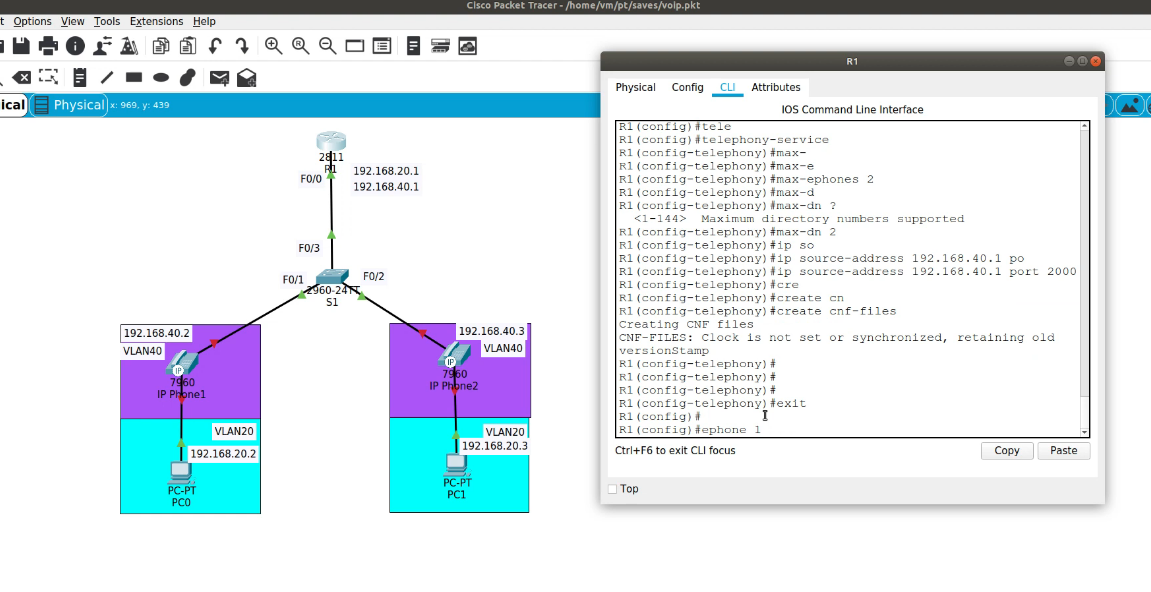Launch the Activity Wizard icon

click(129, 46)
